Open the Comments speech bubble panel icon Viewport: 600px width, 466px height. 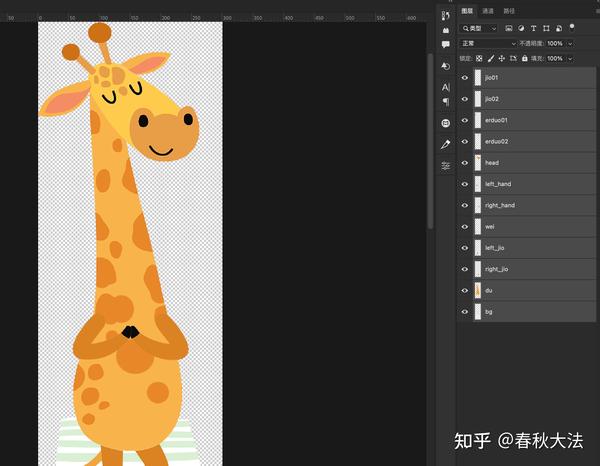coord(445,44)
